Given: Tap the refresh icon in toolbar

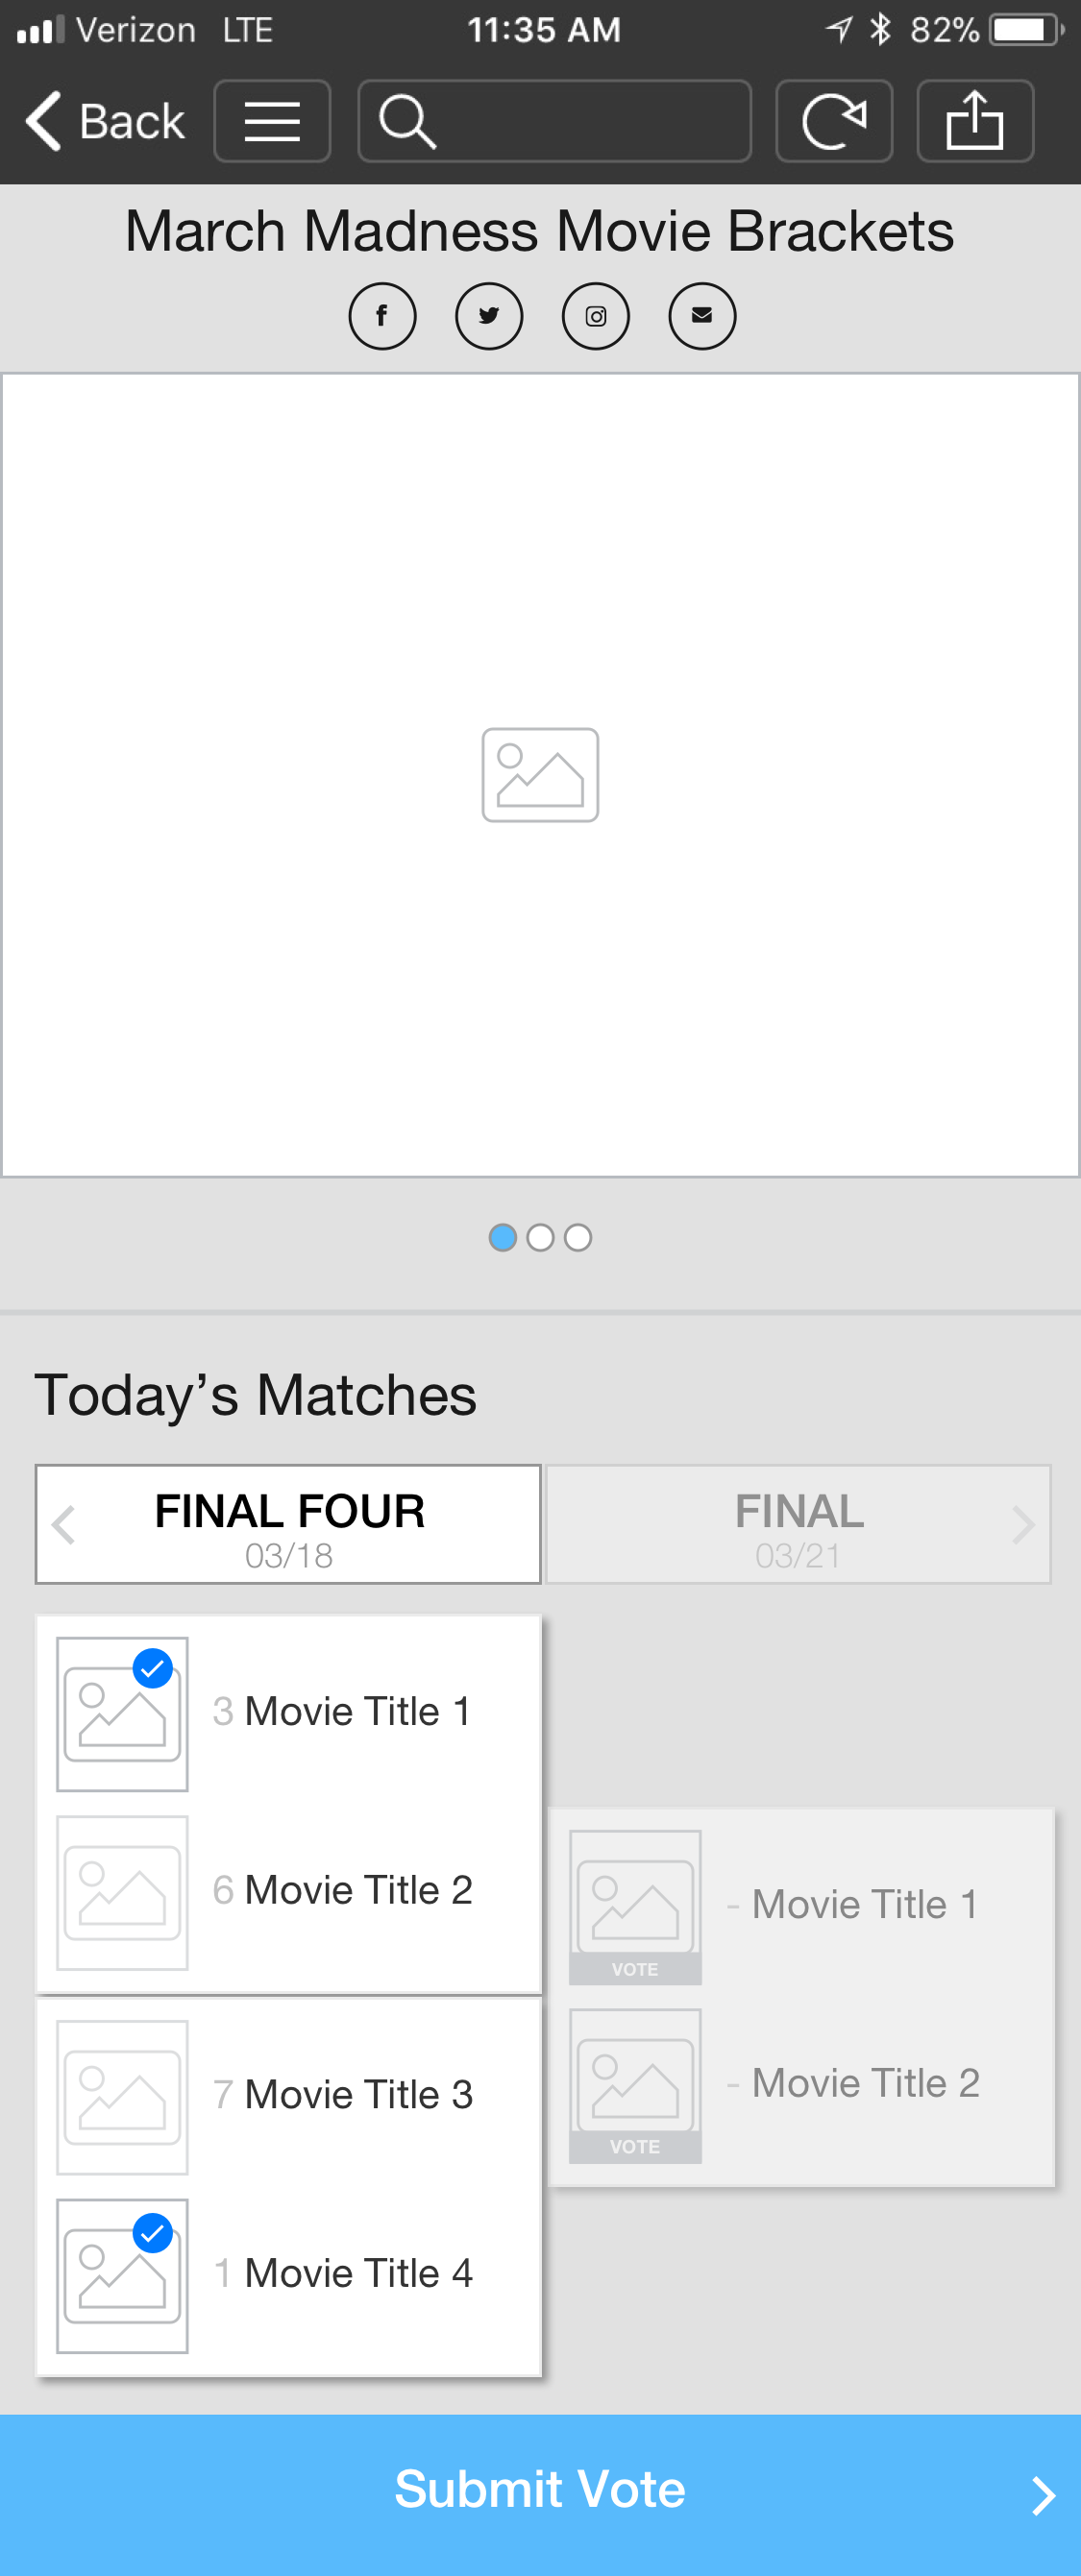Looking at the screenshot, I should pyautogui.click(x=834, y=121).
